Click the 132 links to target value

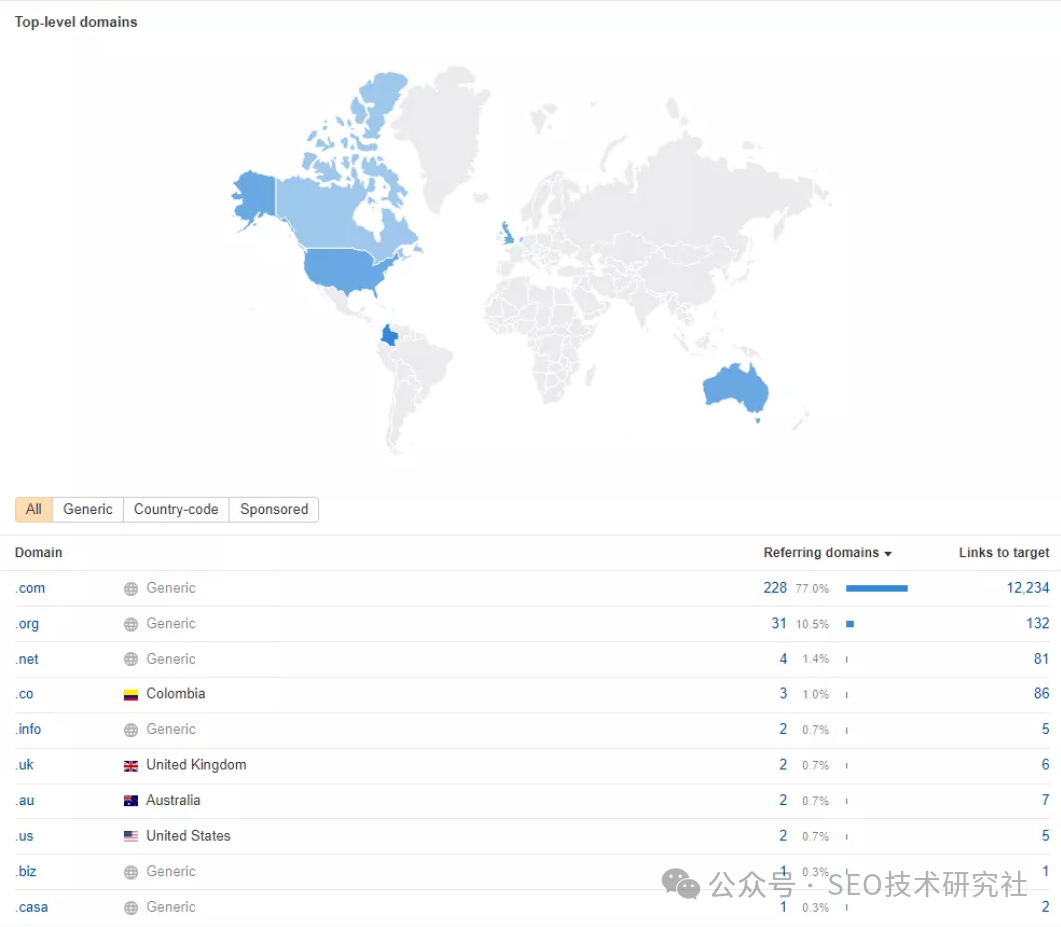1037,623
